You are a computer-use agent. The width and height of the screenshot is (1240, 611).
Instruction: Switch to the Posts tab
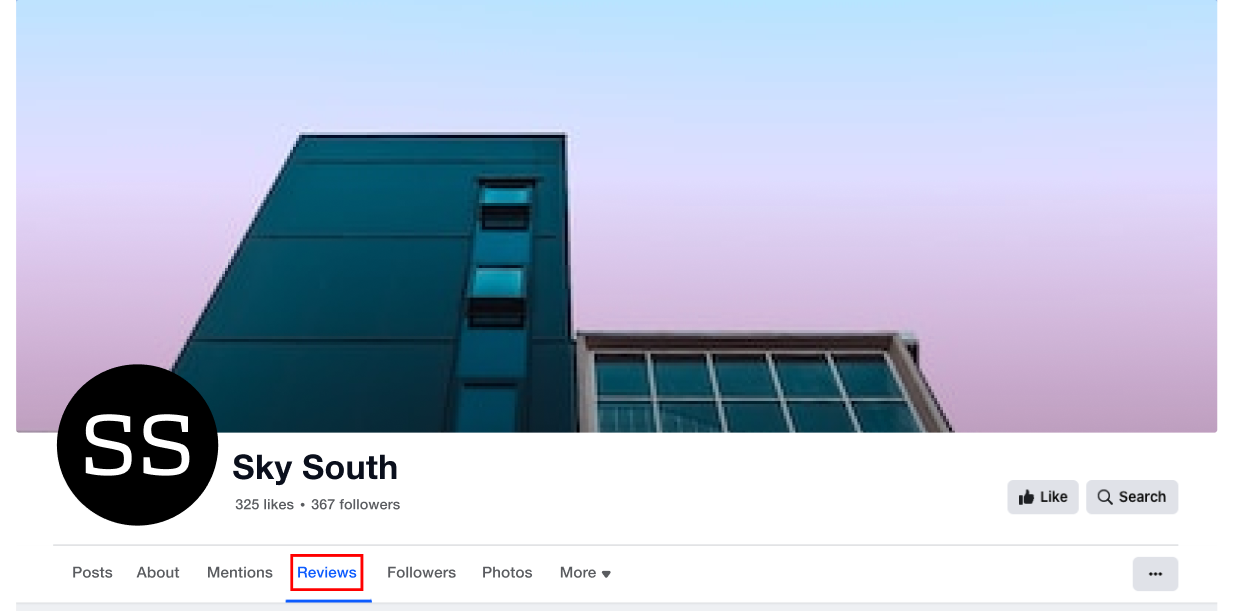click(x=92, y=573)
